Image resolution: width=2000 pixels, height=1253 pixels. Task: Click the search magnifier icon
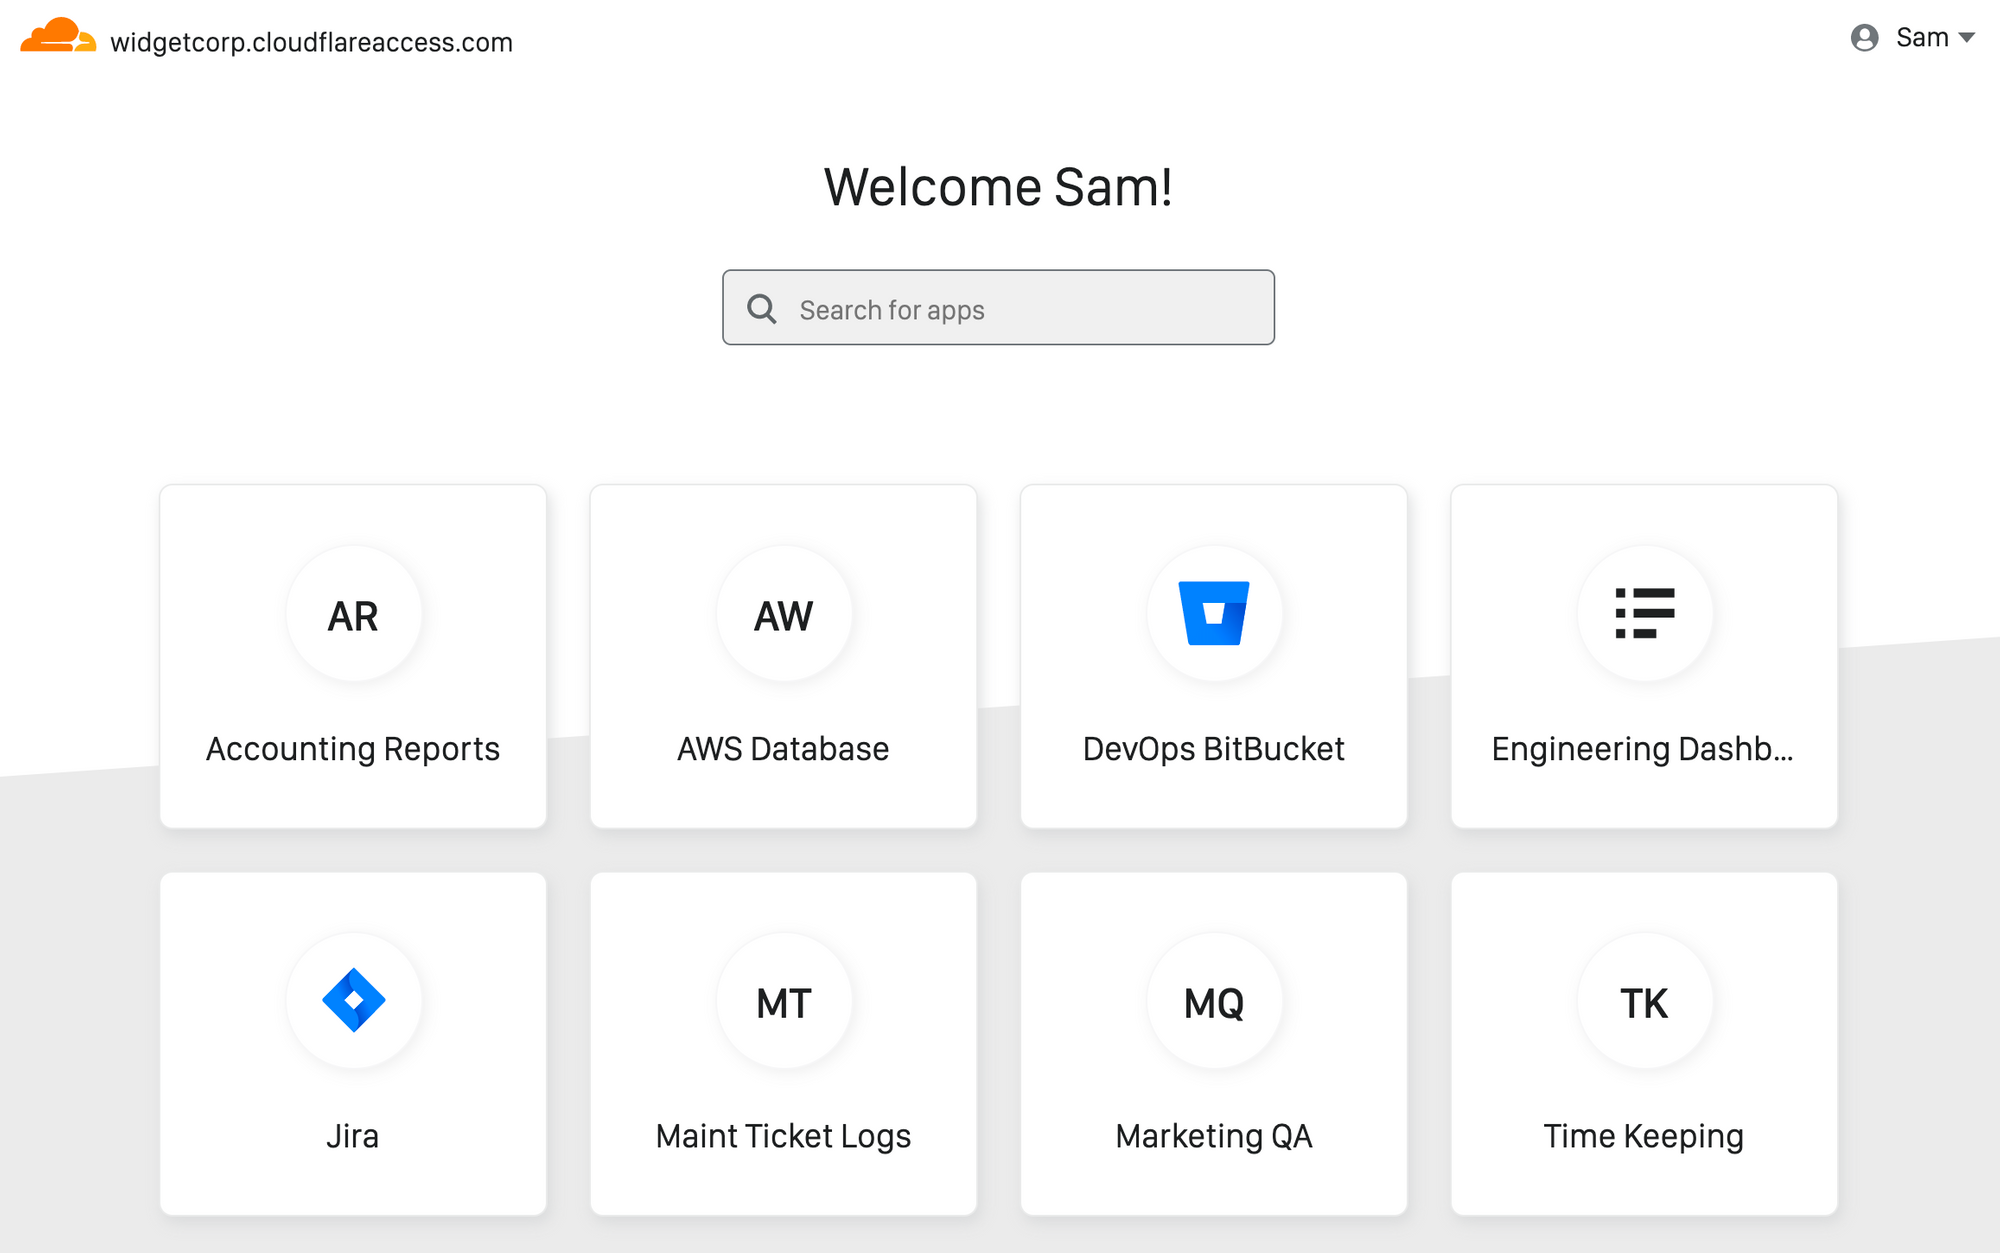tap(762, 309)
